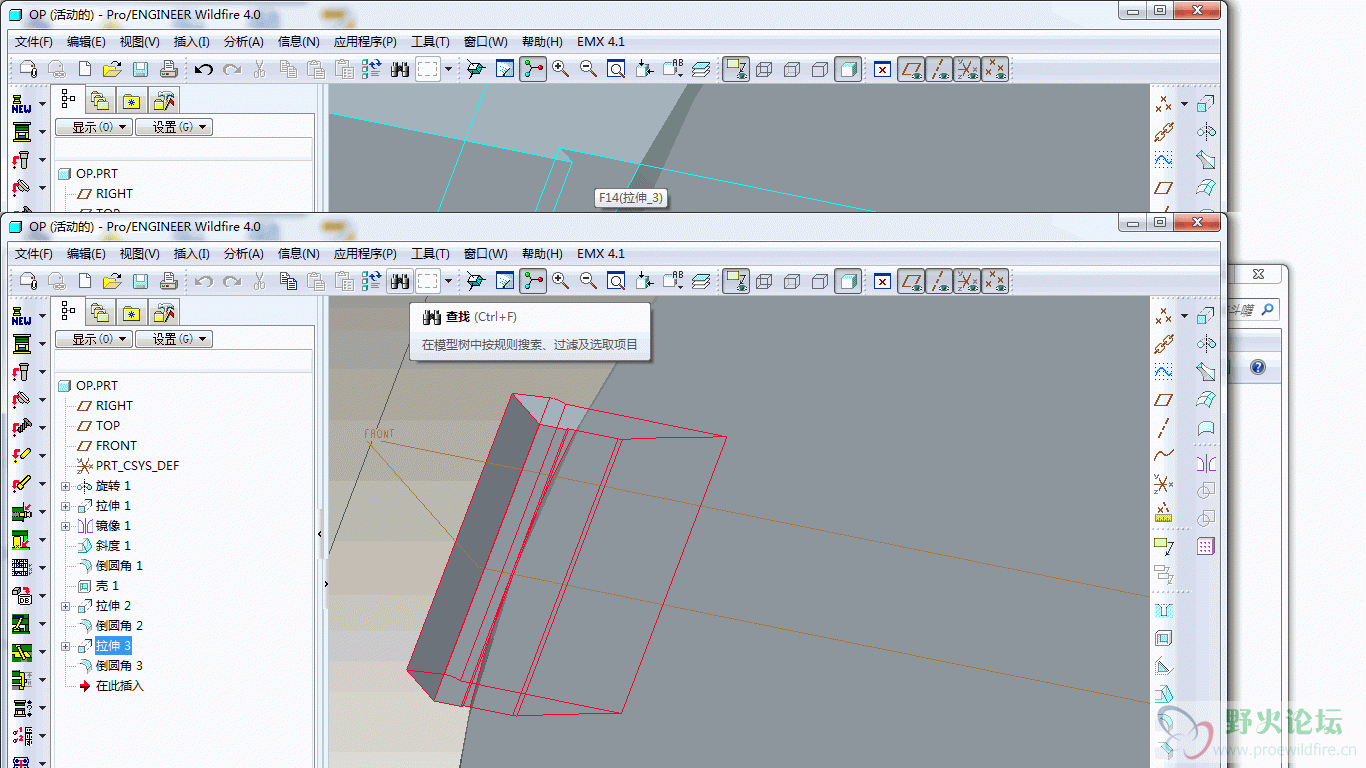
Task: Click Layers icon in front window toolbar
Action: (701, 282)
